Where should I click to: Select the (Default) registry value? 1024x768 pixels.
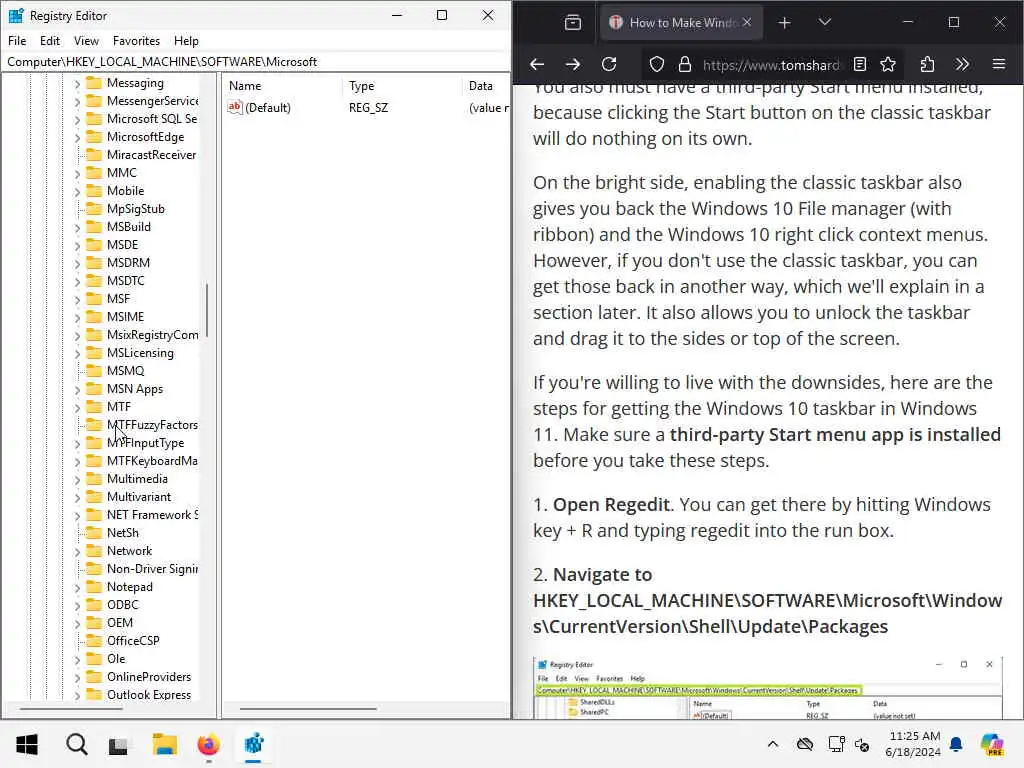(268, 108)
